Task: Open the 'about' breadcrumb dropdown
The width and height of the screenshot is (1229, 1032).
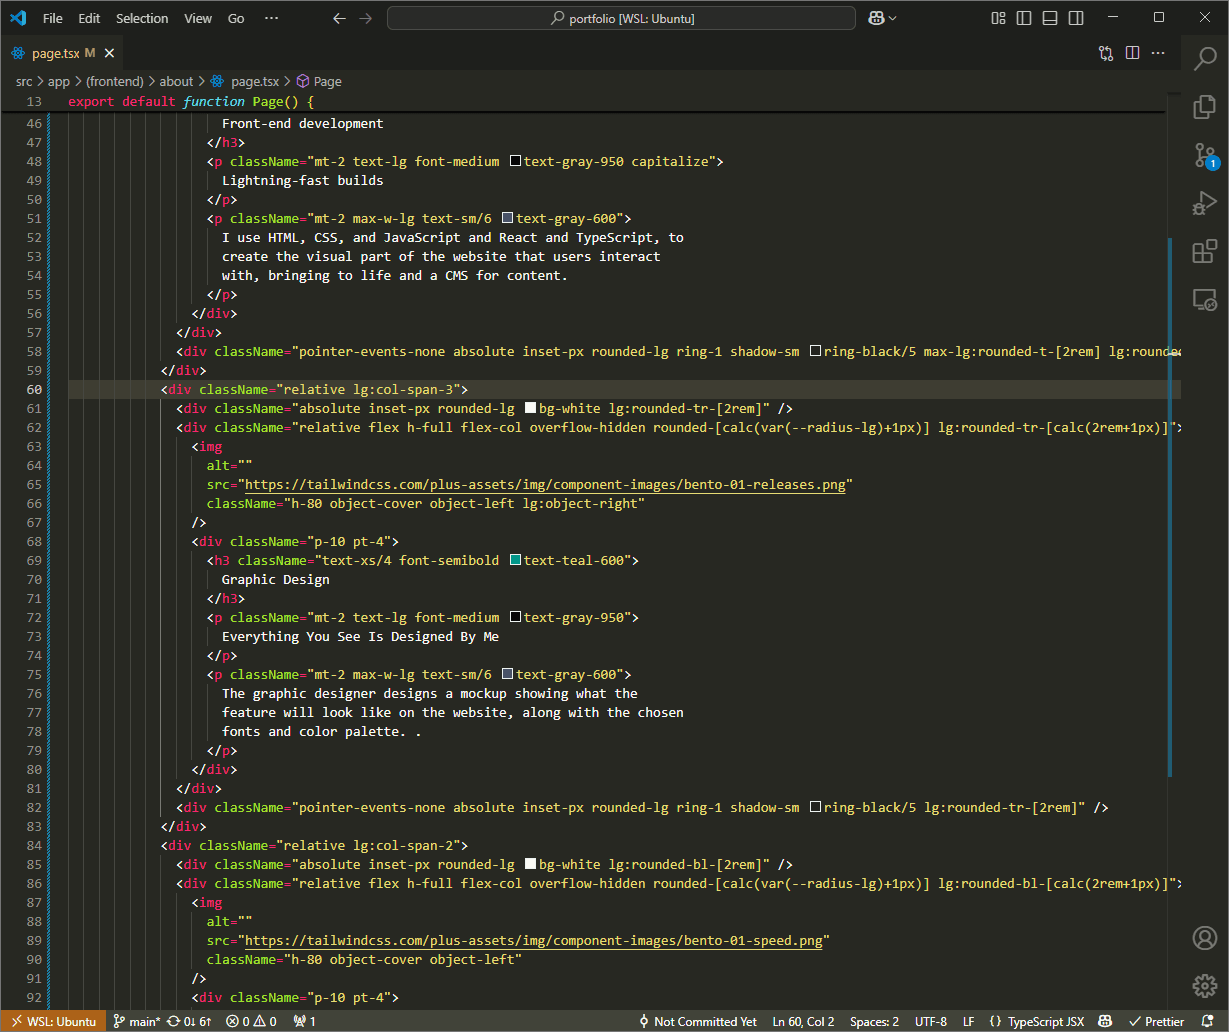Action: click(x=176, y=81)
